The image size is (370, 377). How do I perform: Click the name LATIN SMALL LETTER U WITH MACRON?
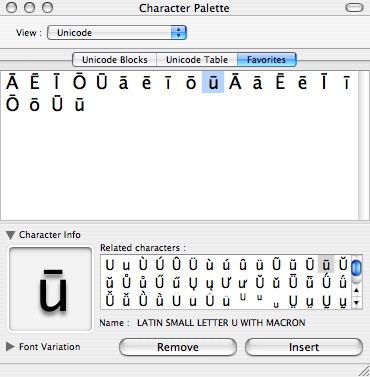pos(221,323)
